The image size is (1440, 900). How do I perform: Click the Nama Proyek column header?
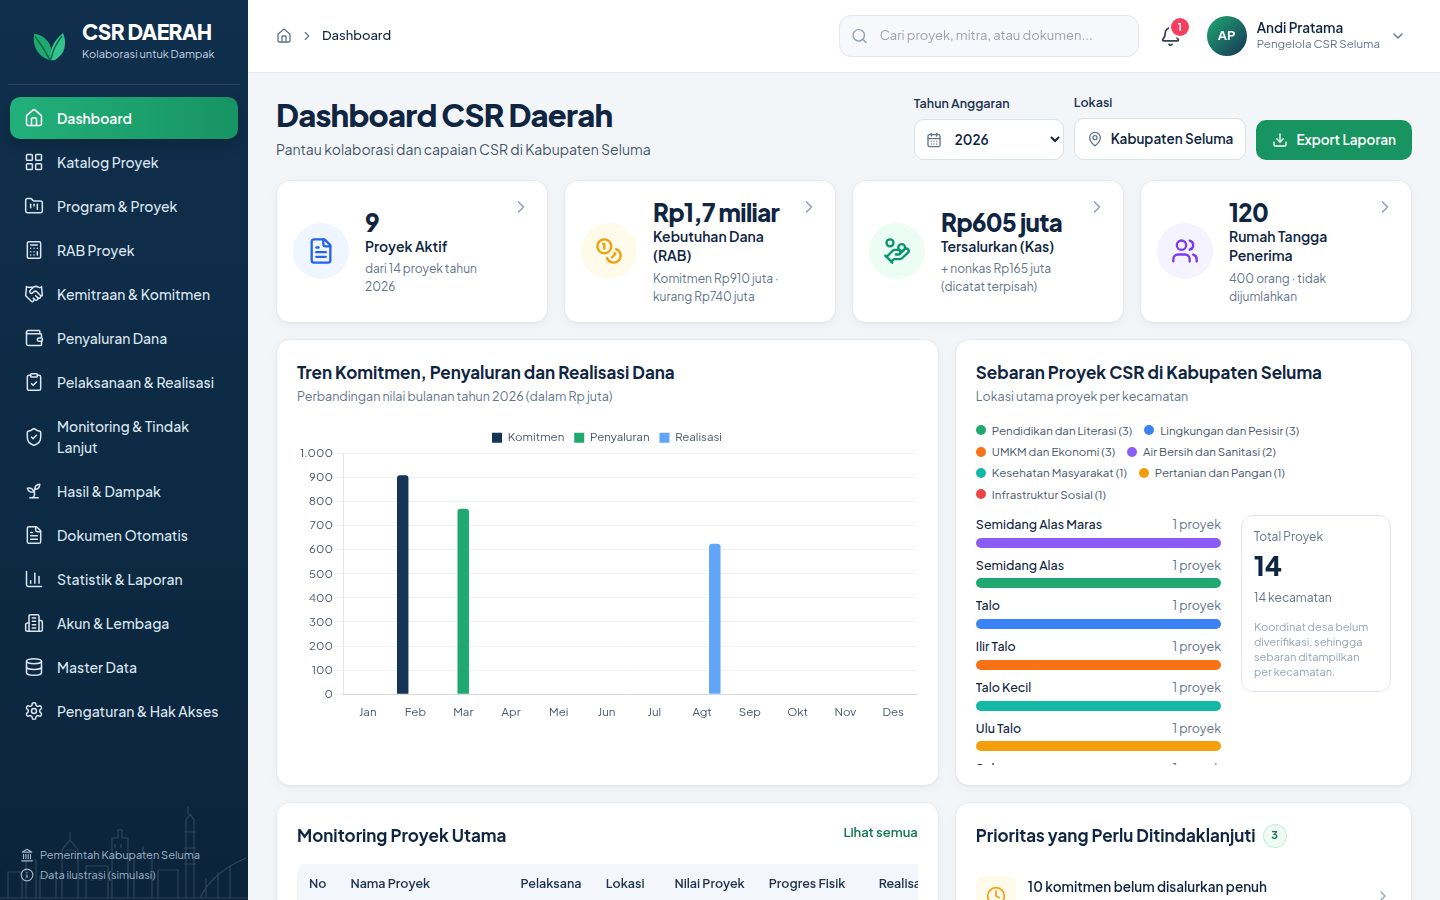tap(390, 883)
